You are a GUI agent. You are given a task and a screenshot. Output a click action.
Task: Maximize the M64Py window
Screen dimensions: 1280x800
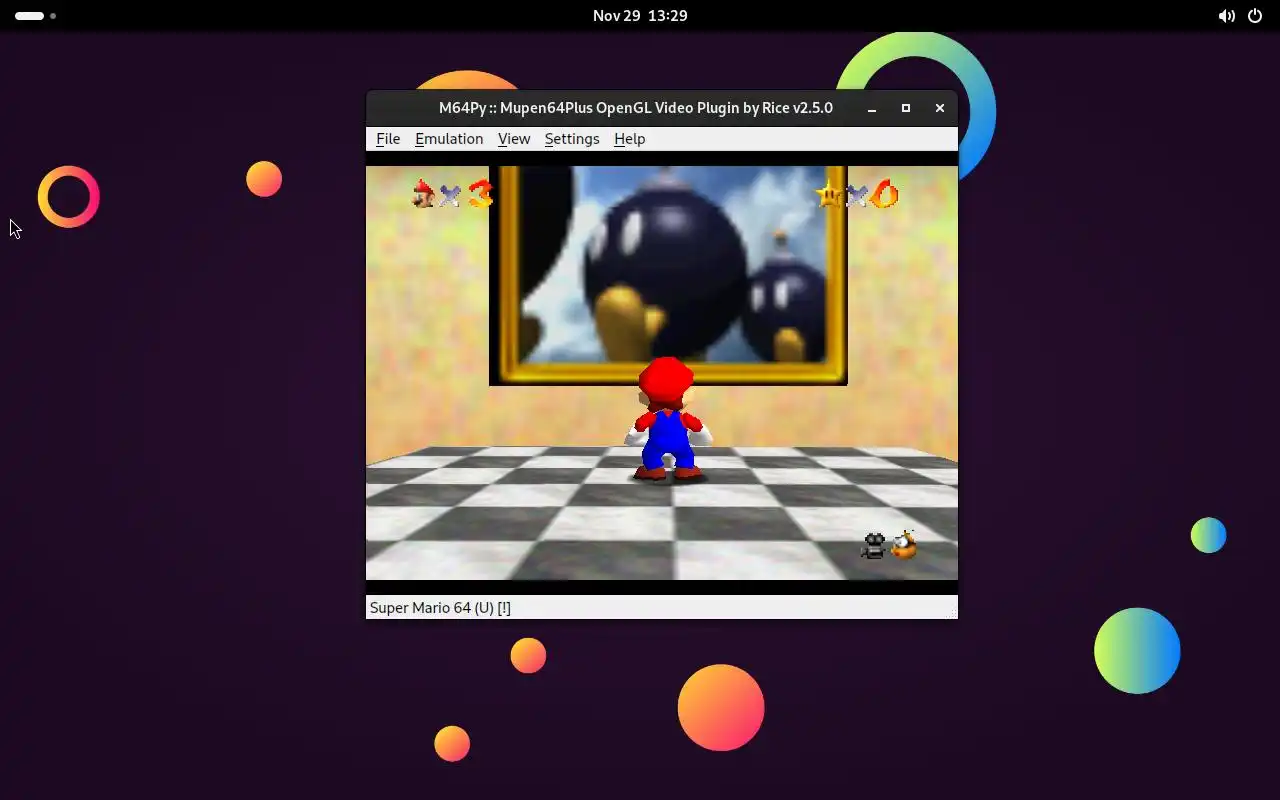click(906, 108)
